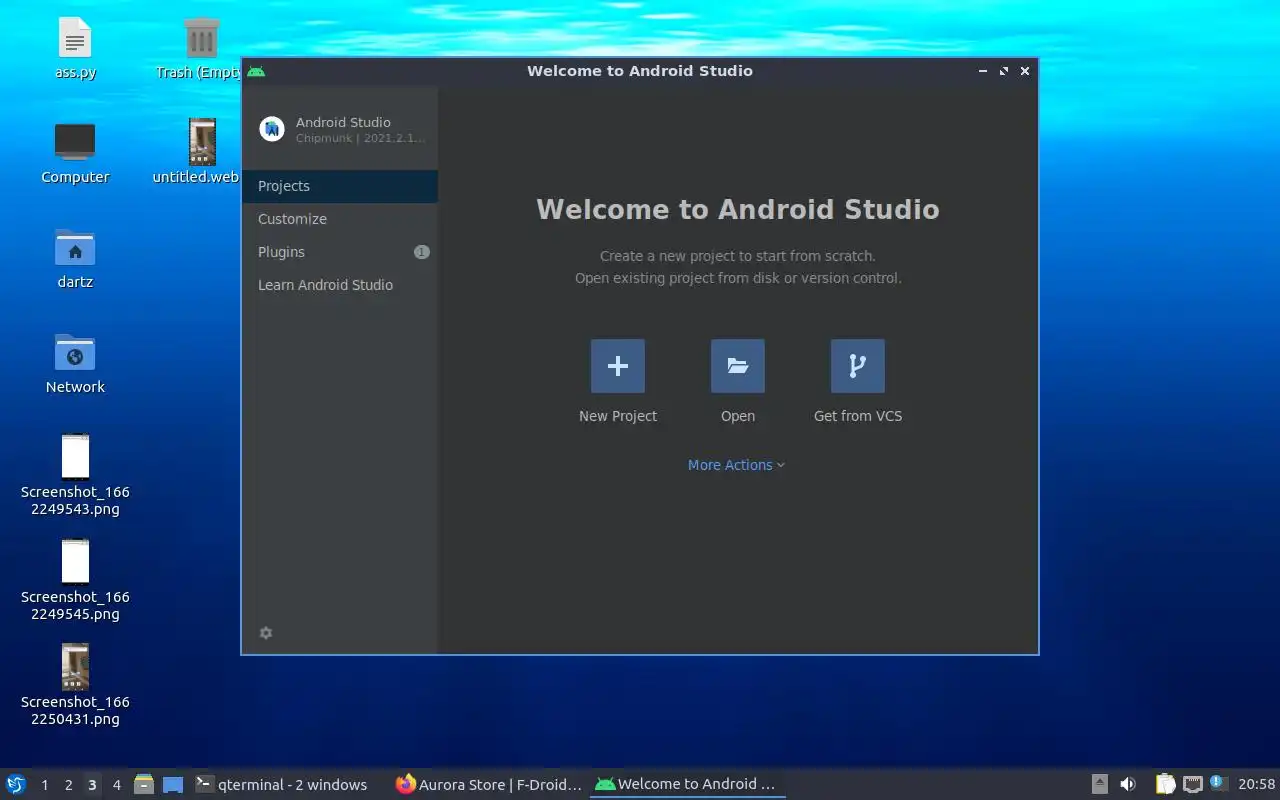Viewport: 1280px width, 800px height.
Task: Select the Trash icon on desktop
Action: [x=201, y=48]
